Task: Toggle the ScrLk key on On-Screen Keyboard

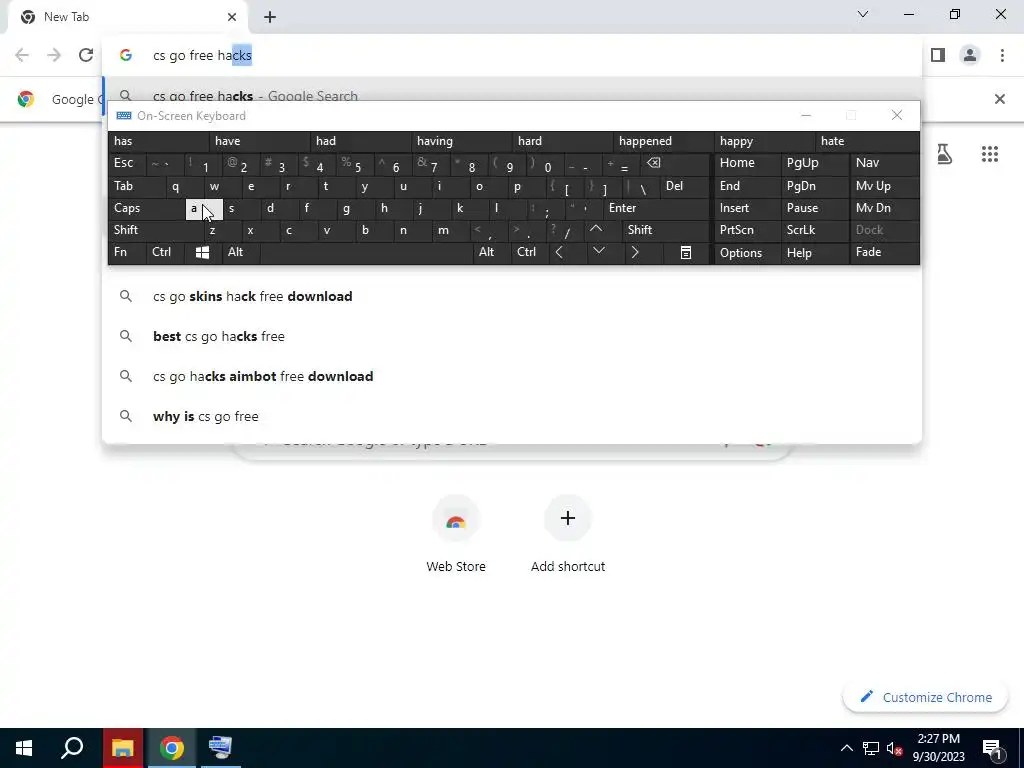Action: [x=814, y=230]
